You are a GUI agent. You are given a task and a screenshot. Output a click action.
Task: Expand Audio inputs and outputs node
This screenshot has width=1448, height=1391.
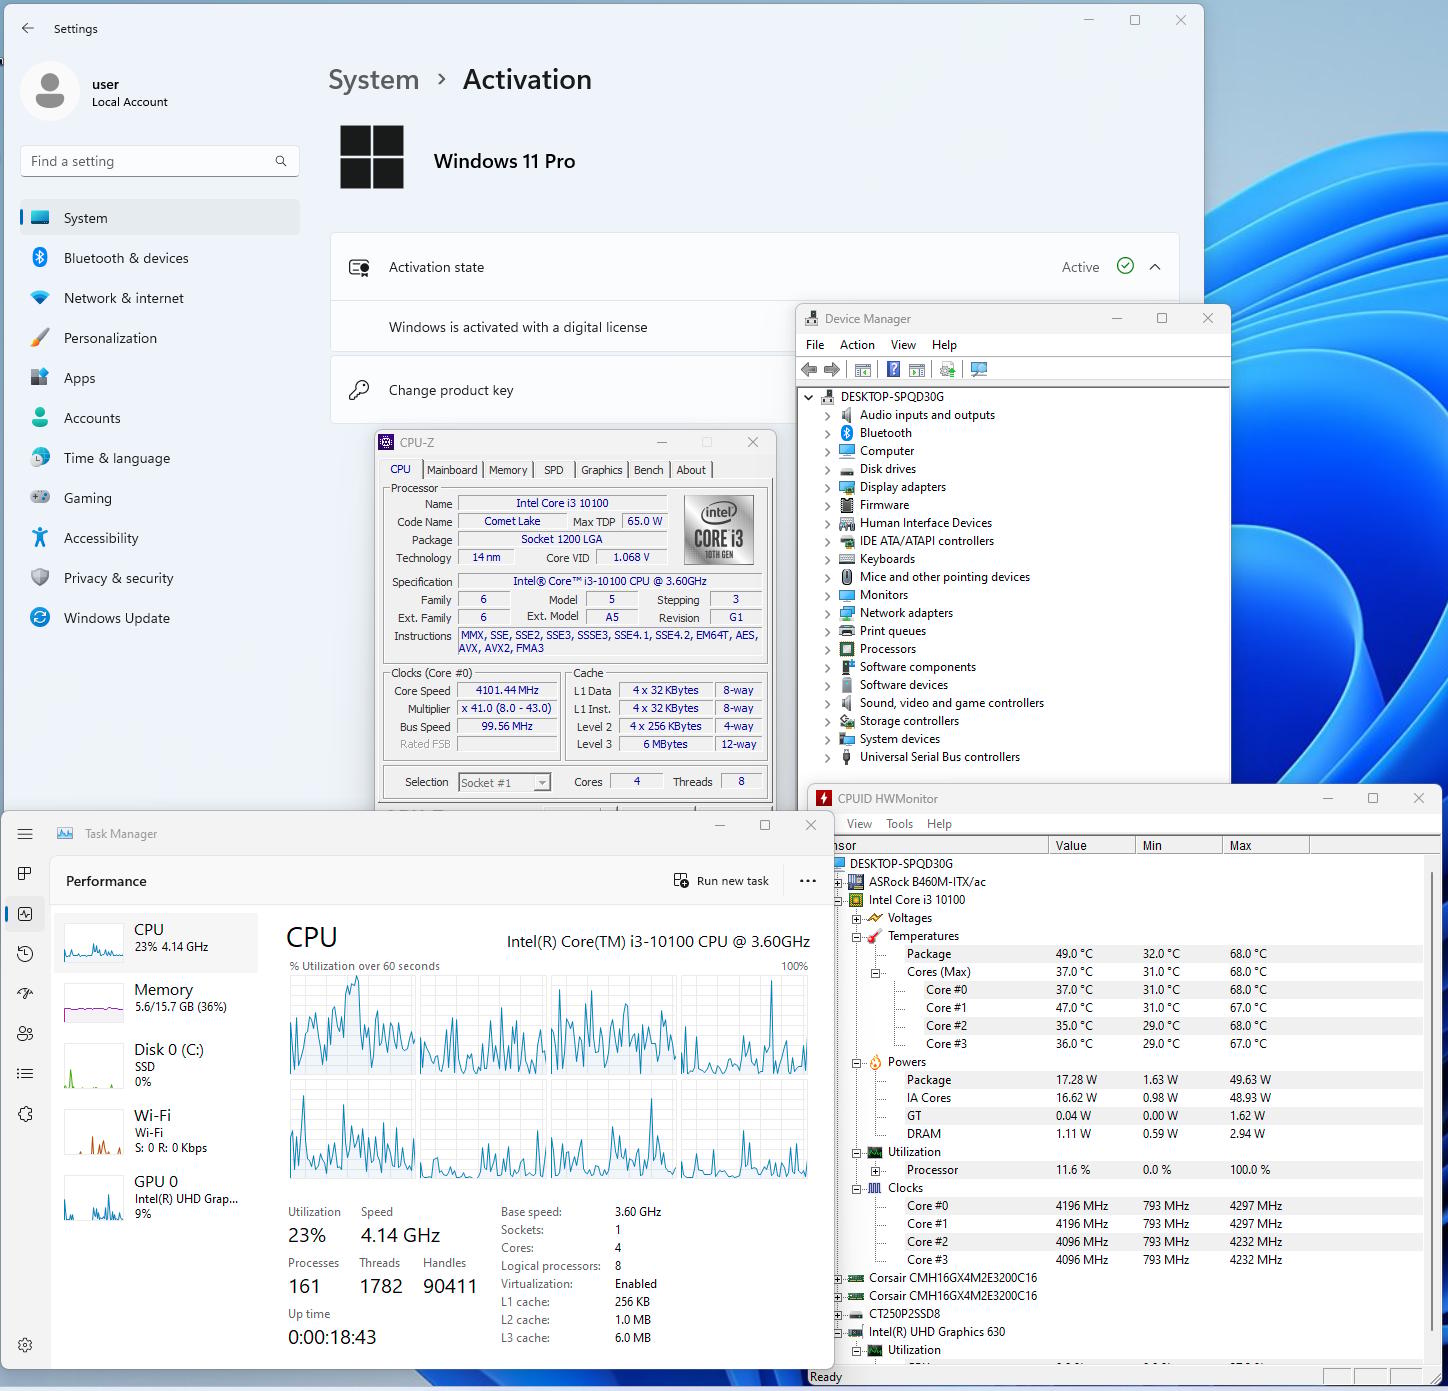tap(827, 415)
